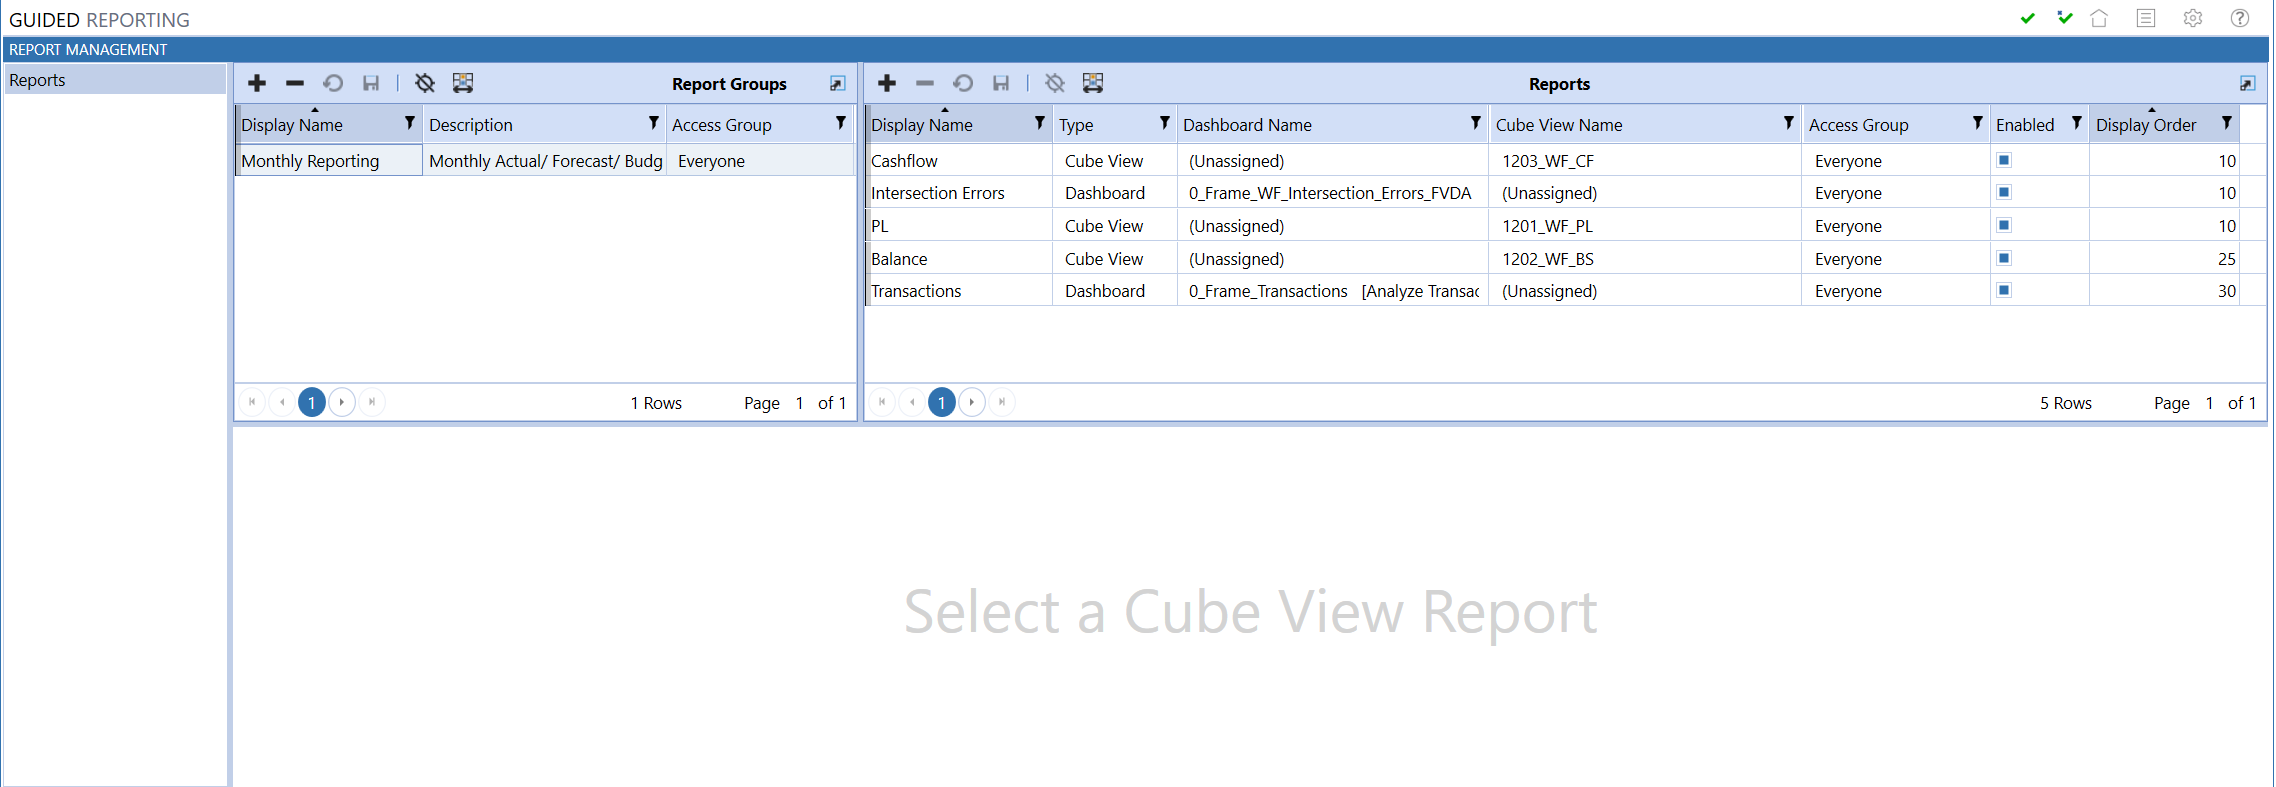Open the Cube View Name filter funnel
The width and height of the screenshot is (2276, 787).
click(x=1789, y=123)
